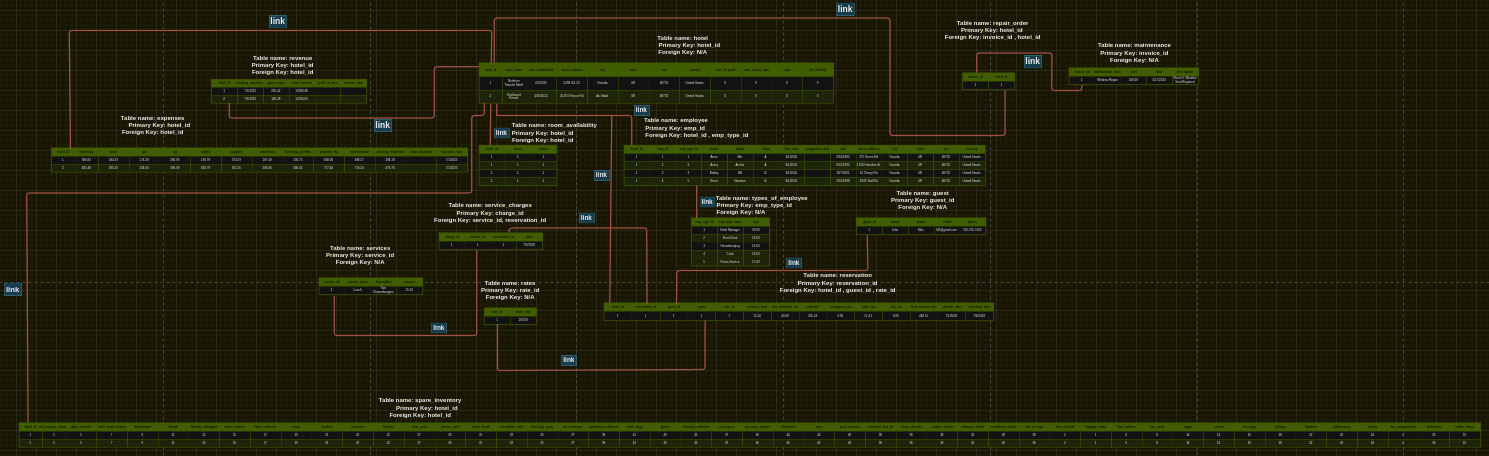Select the reservation table header row

tap(798, 307)
